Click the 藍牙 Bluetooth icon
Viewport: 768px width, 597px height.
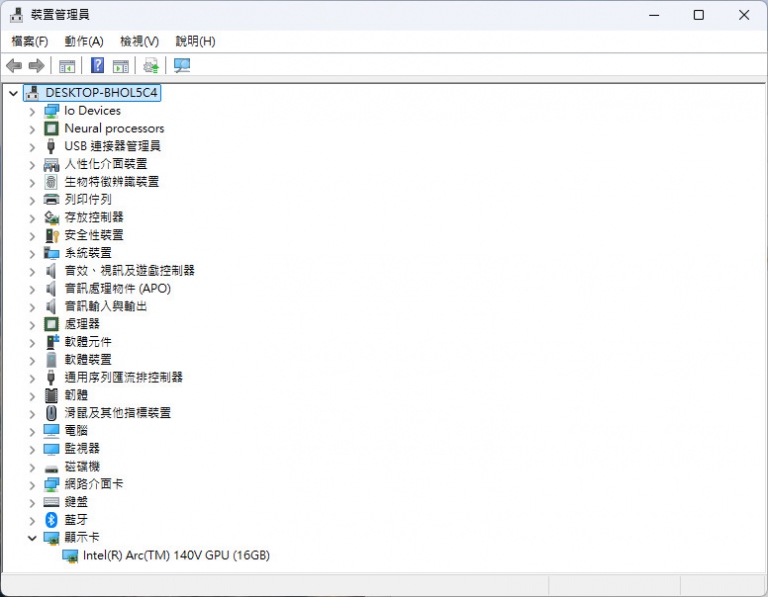(51, 520)
